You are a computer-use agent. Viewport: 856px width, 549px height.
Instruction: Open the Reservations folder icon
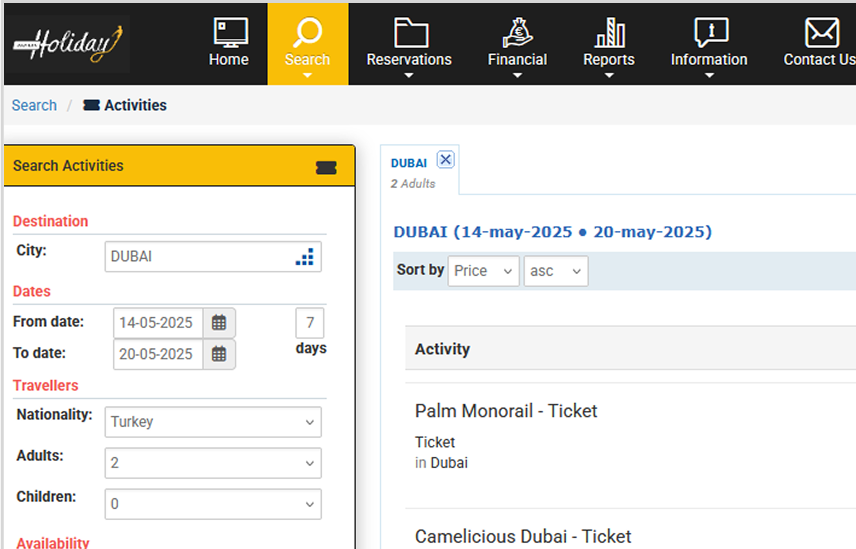coord(411,33)
